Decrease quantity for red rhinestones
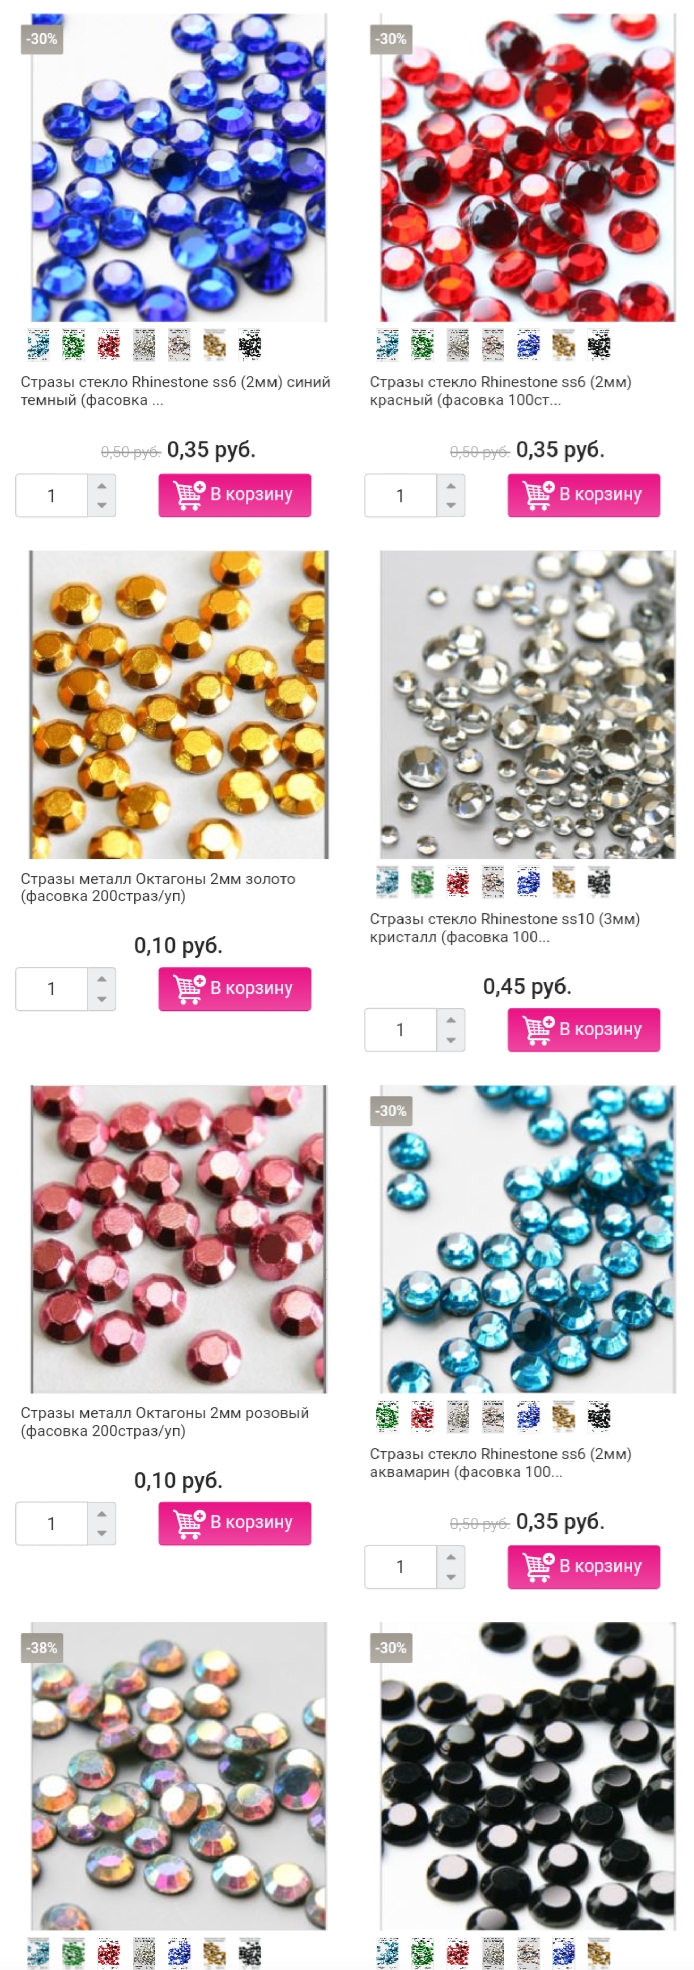Viewport: 694px width, 1970px height. click(451, 506)
